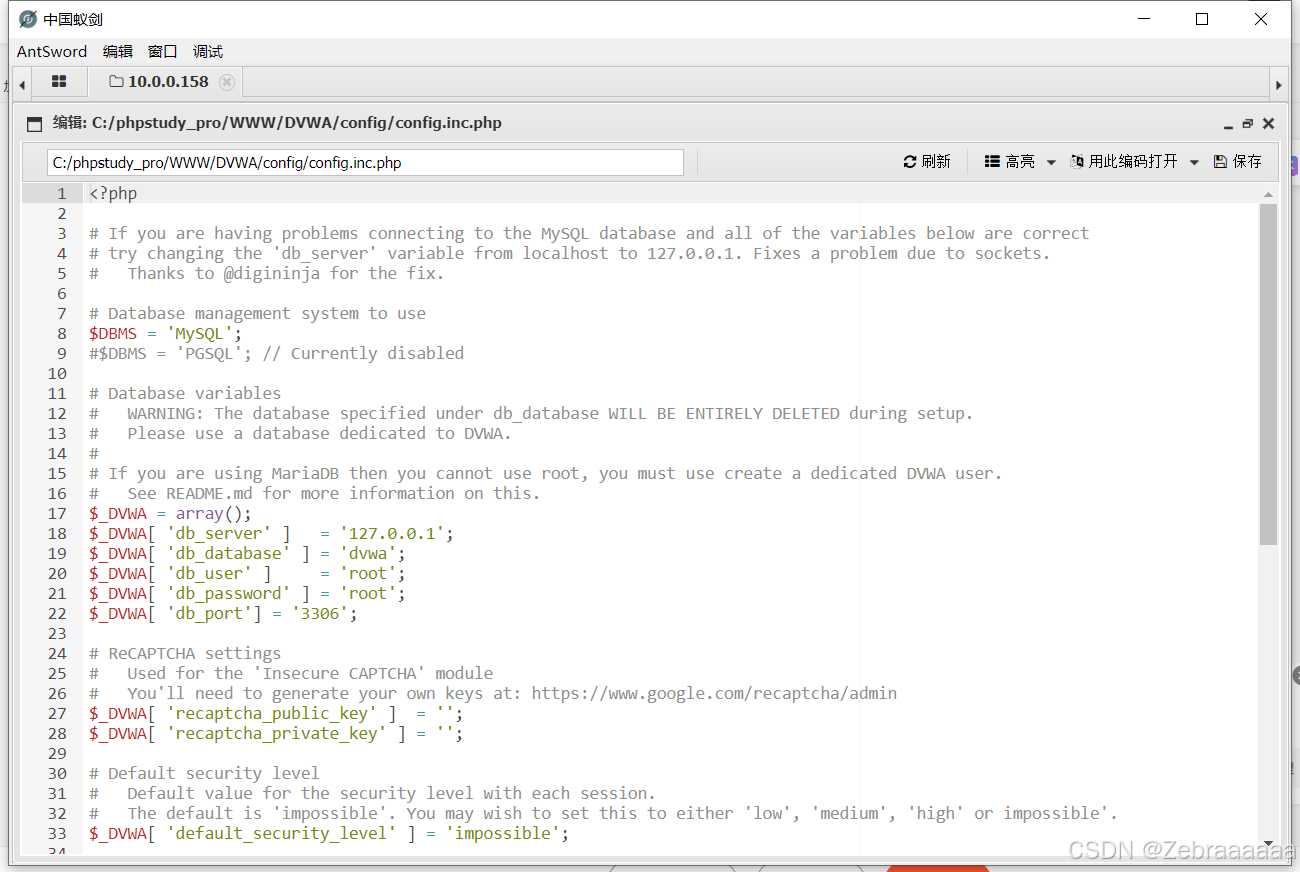Switch to the home grid tab
Image resolution: width=1300 pixels, height=872 pixels.
59,82
